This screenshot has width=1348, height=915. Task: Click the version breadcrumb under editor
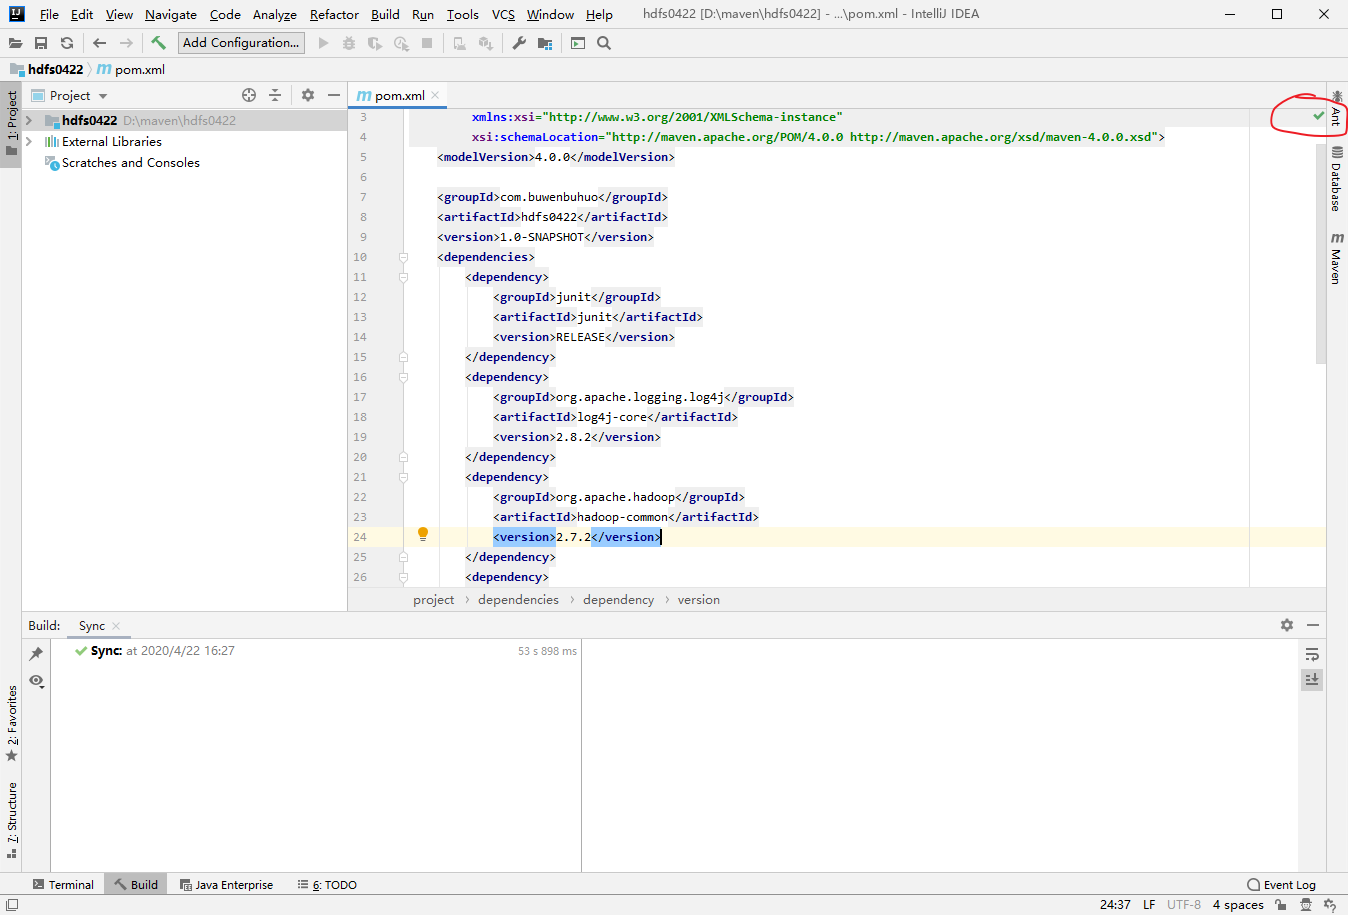click(698, 600)
